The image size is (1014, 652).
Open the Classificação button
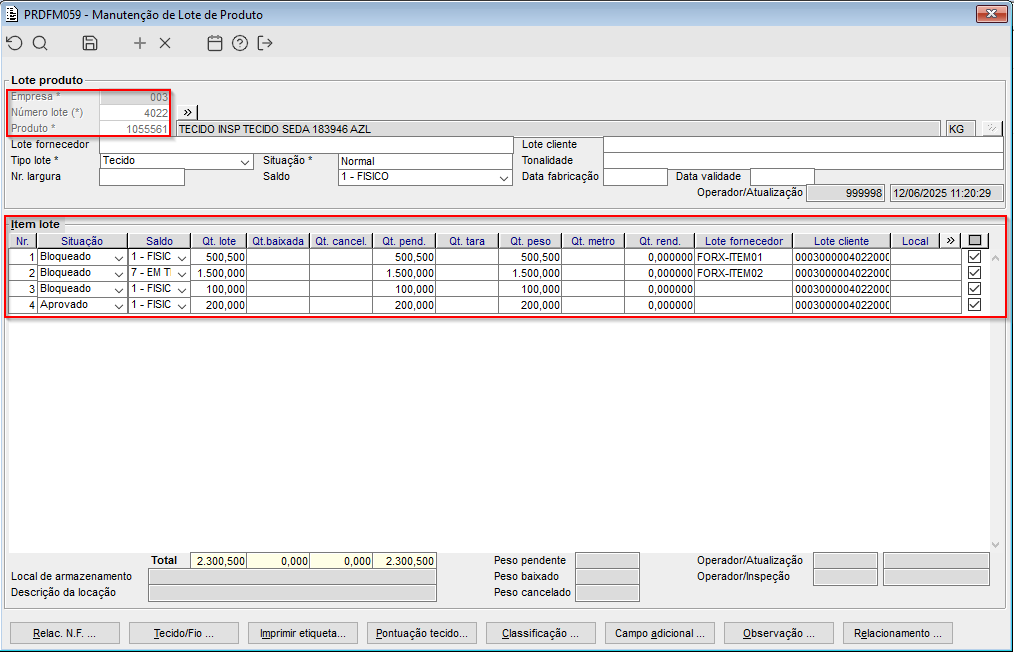pyautogui.click(x=540, y=633)
